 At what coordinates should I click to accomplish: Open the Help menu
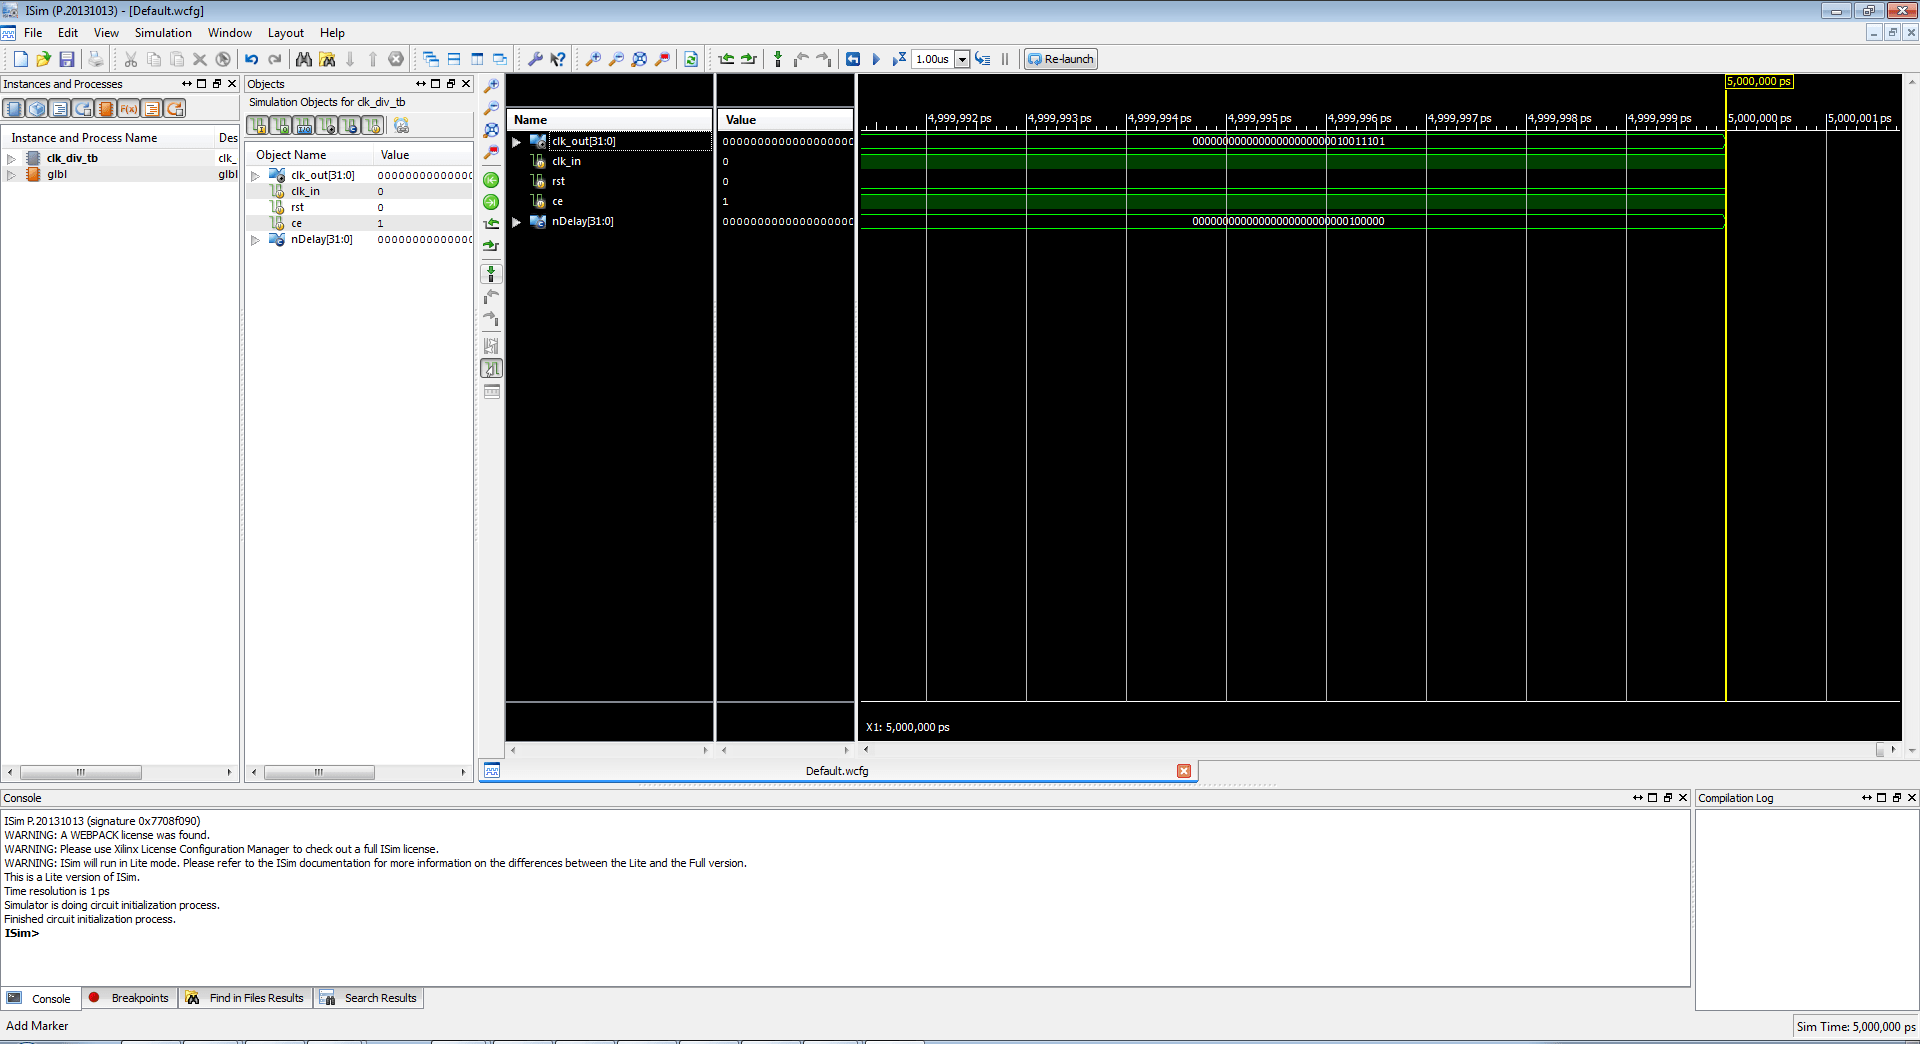click(332, 33)
